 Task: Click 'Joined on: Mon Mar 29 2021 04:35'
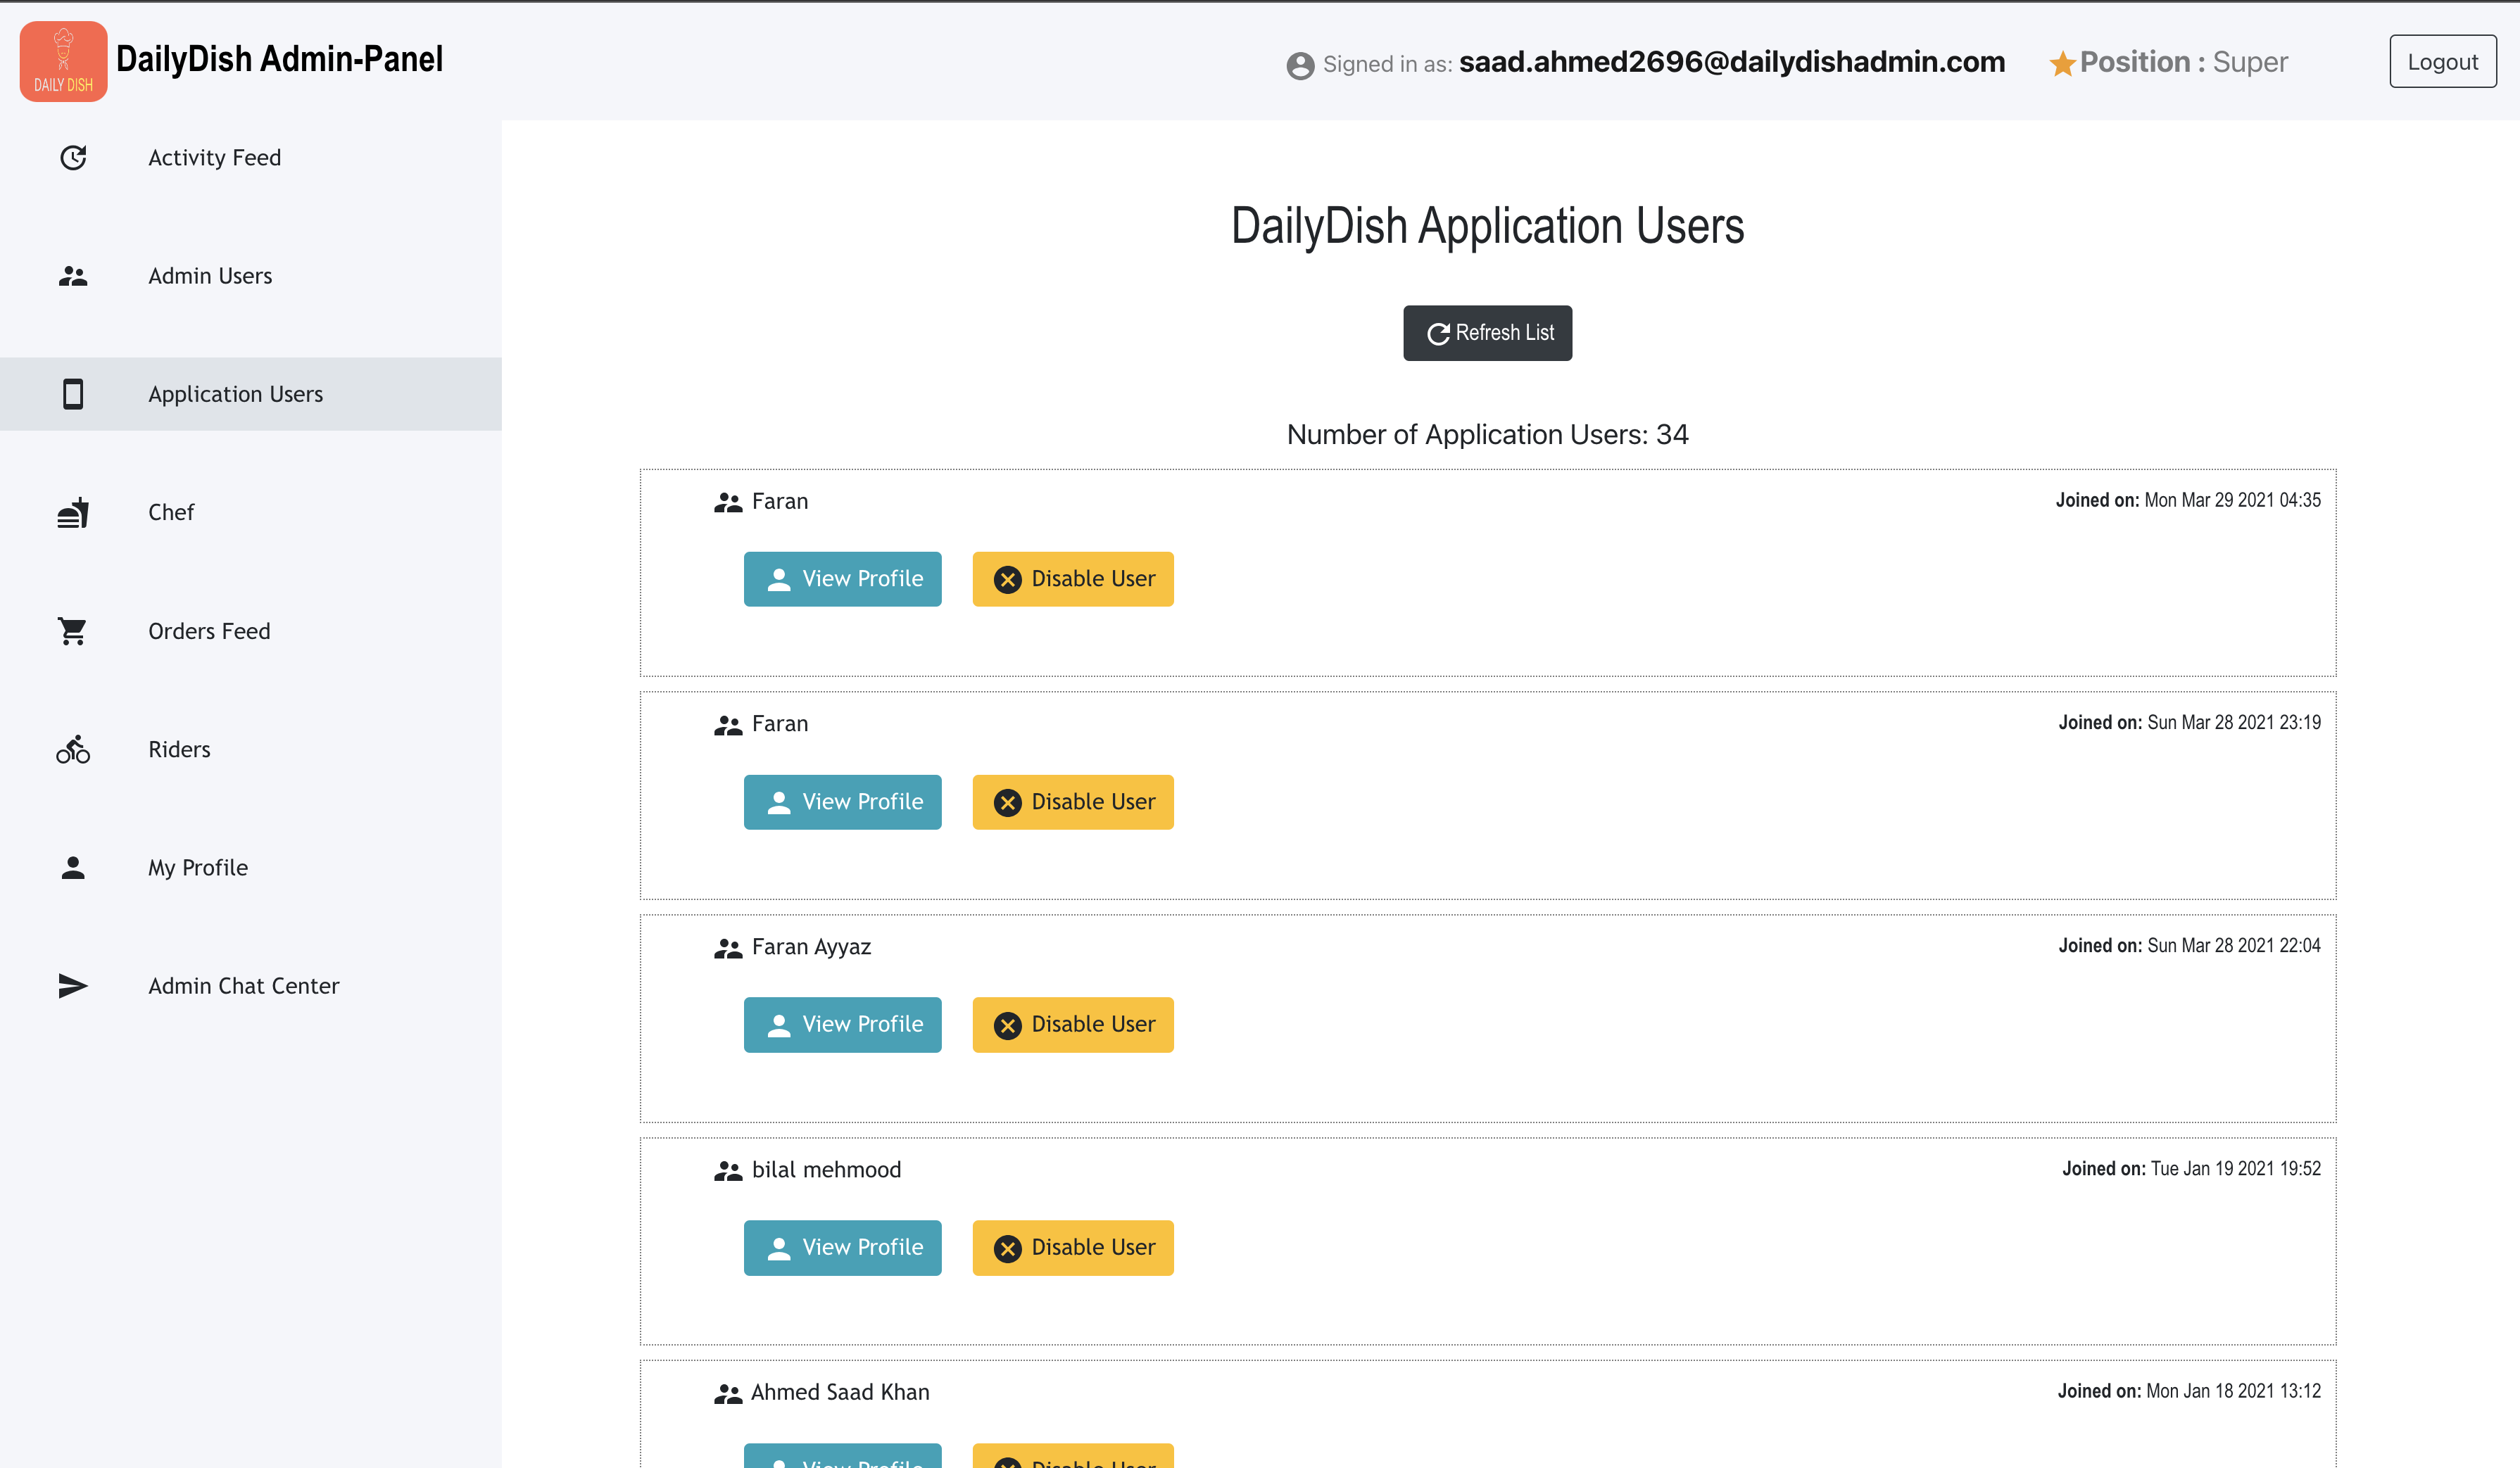(x=2188, y=500)
